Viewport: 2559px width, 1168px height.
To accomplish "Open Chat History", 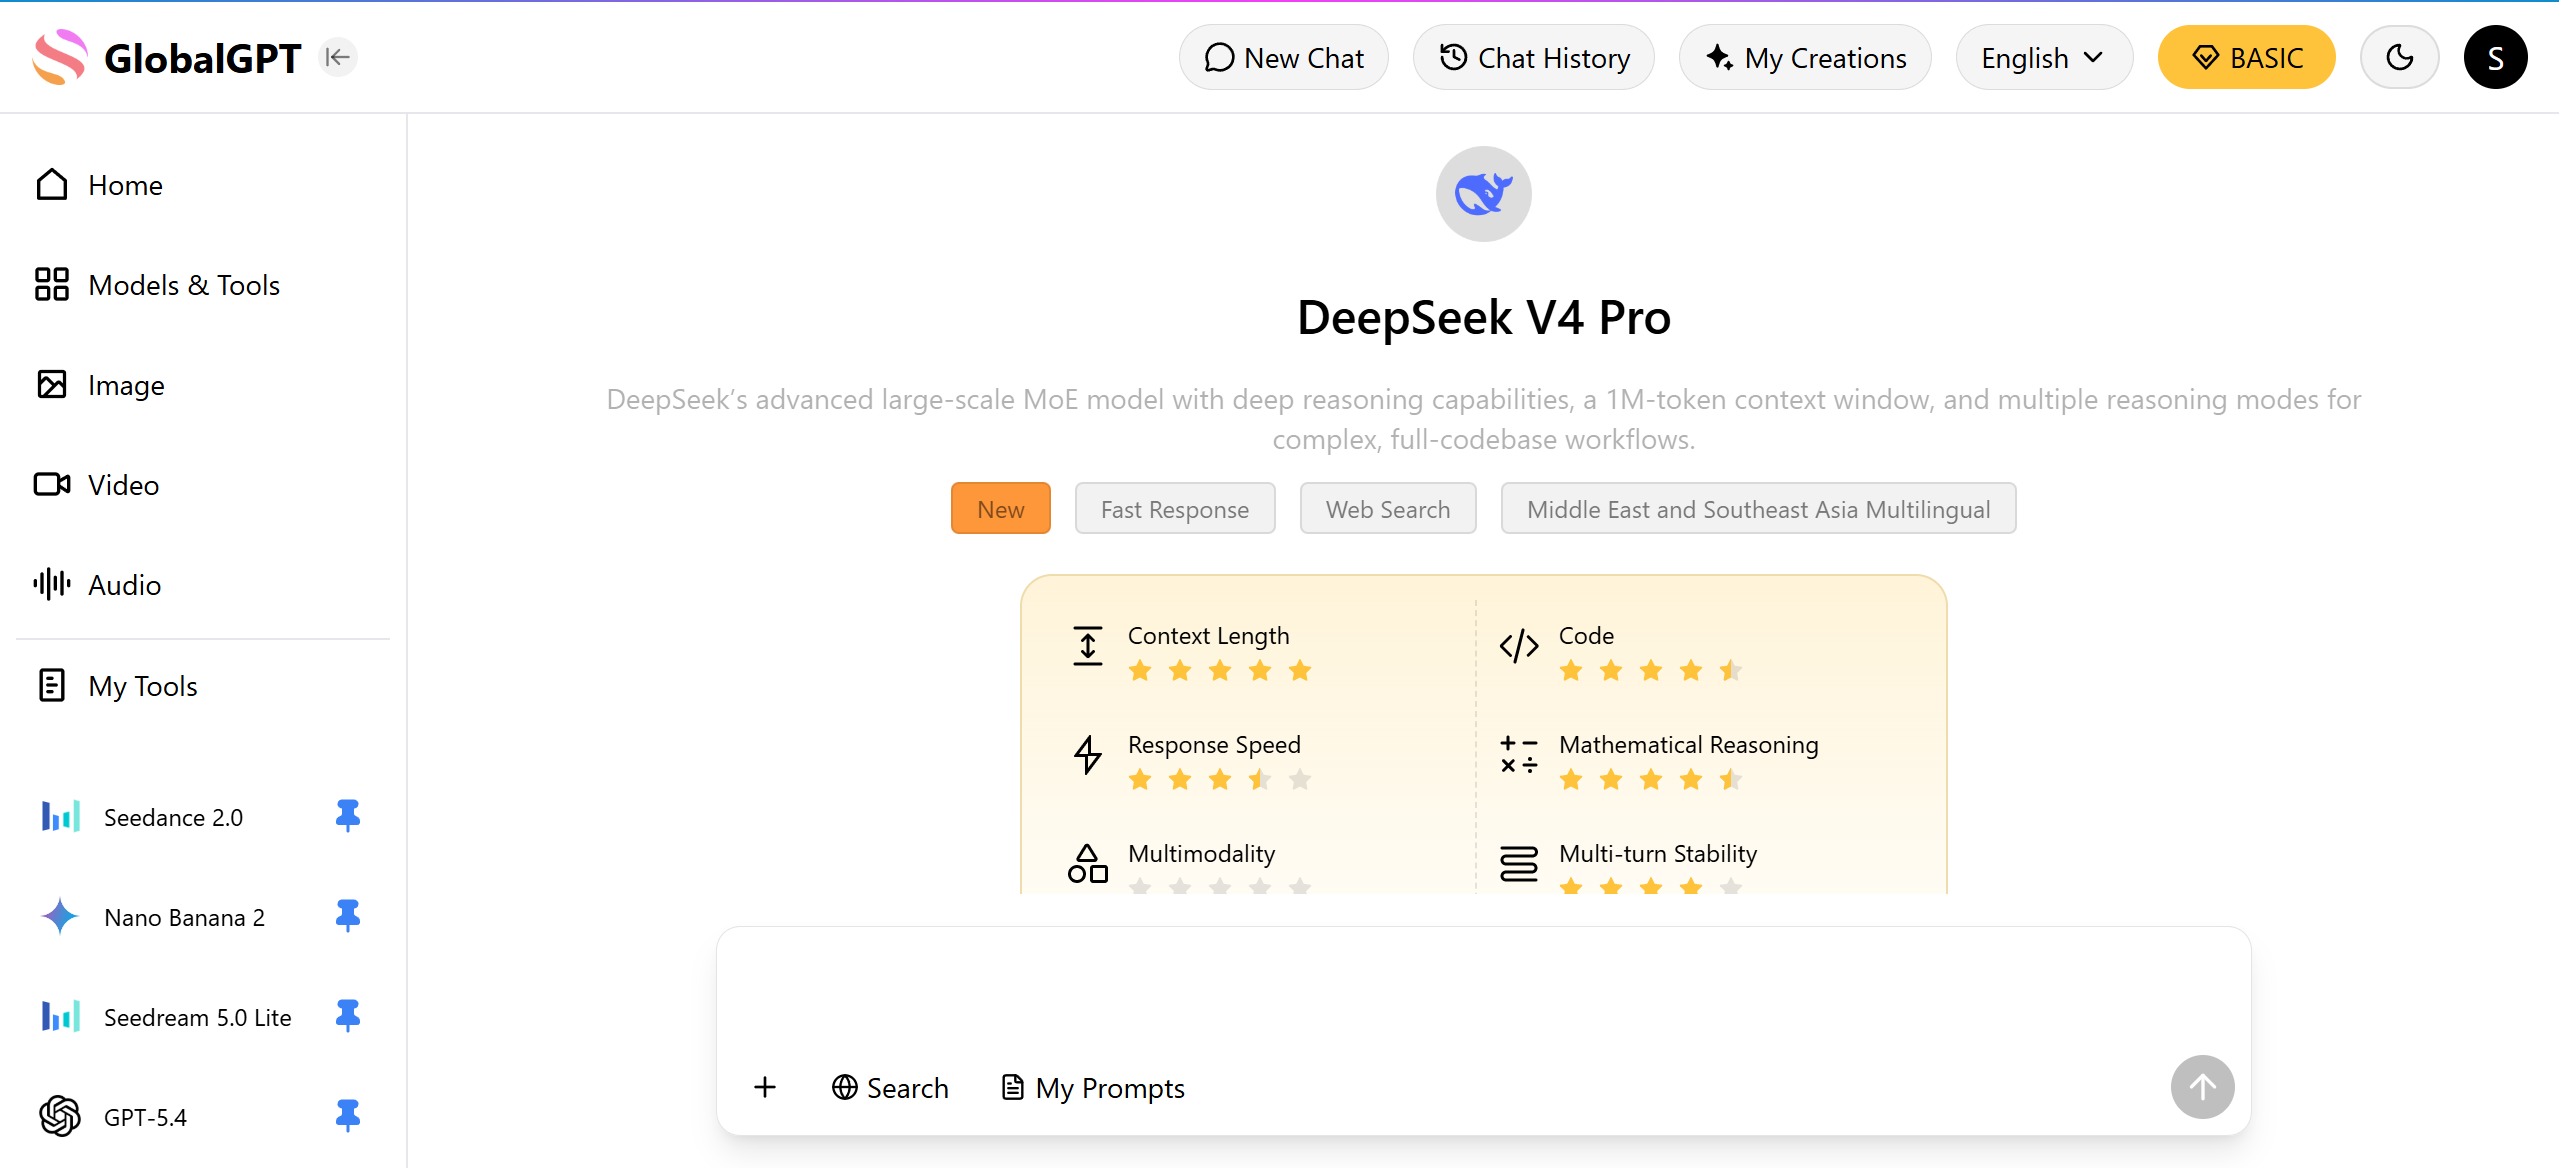I will pyautogui.click(x=1533, y=58).
